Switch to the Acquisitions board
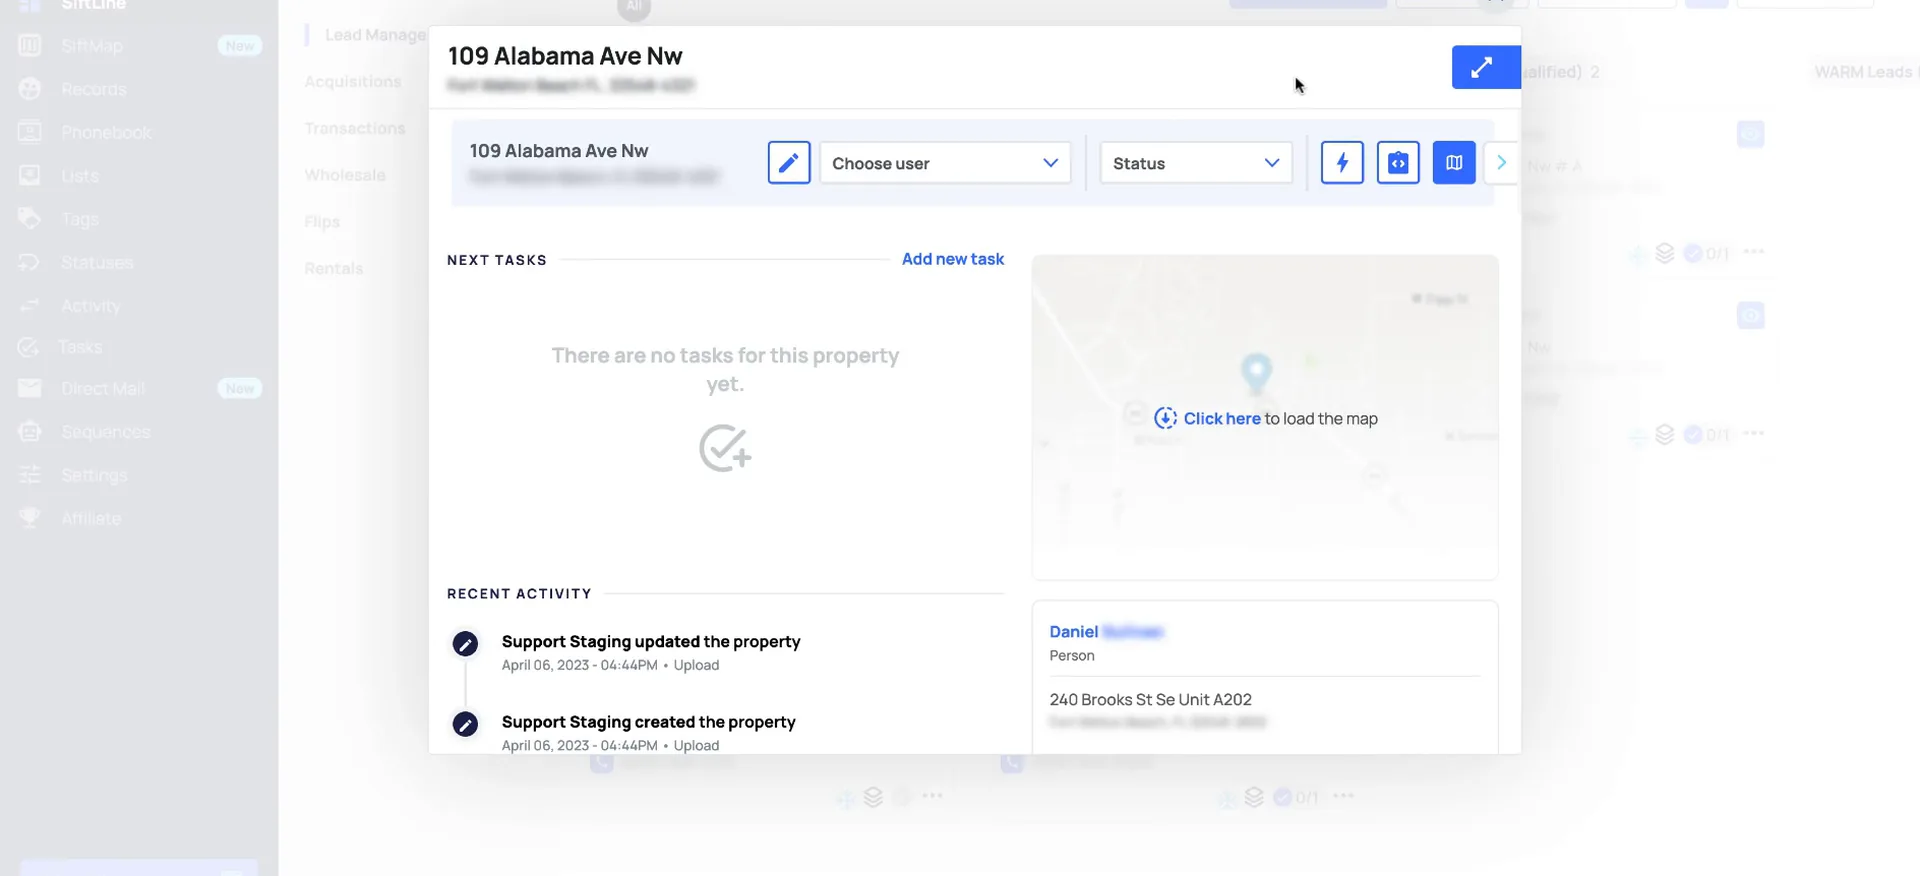The width and height of the screenshot is (1920, 876). [353, 81]
